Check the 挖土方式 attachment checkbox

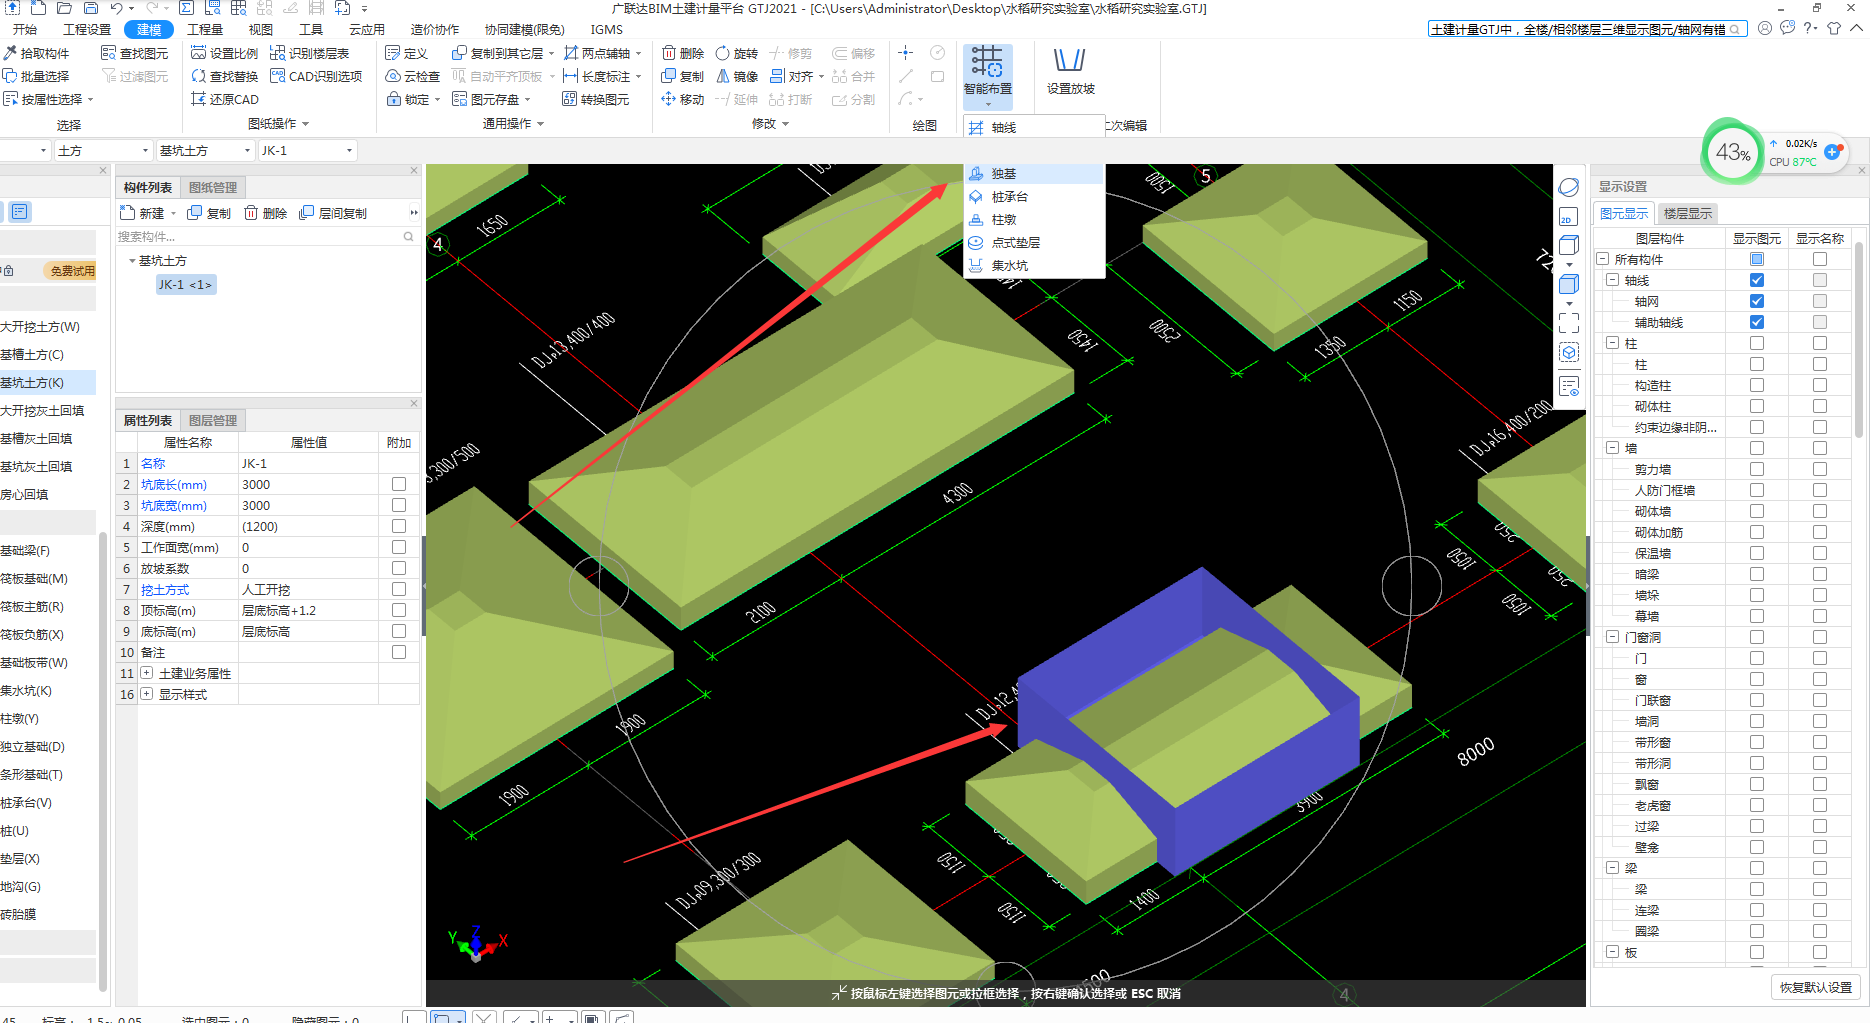coord(399,589)
